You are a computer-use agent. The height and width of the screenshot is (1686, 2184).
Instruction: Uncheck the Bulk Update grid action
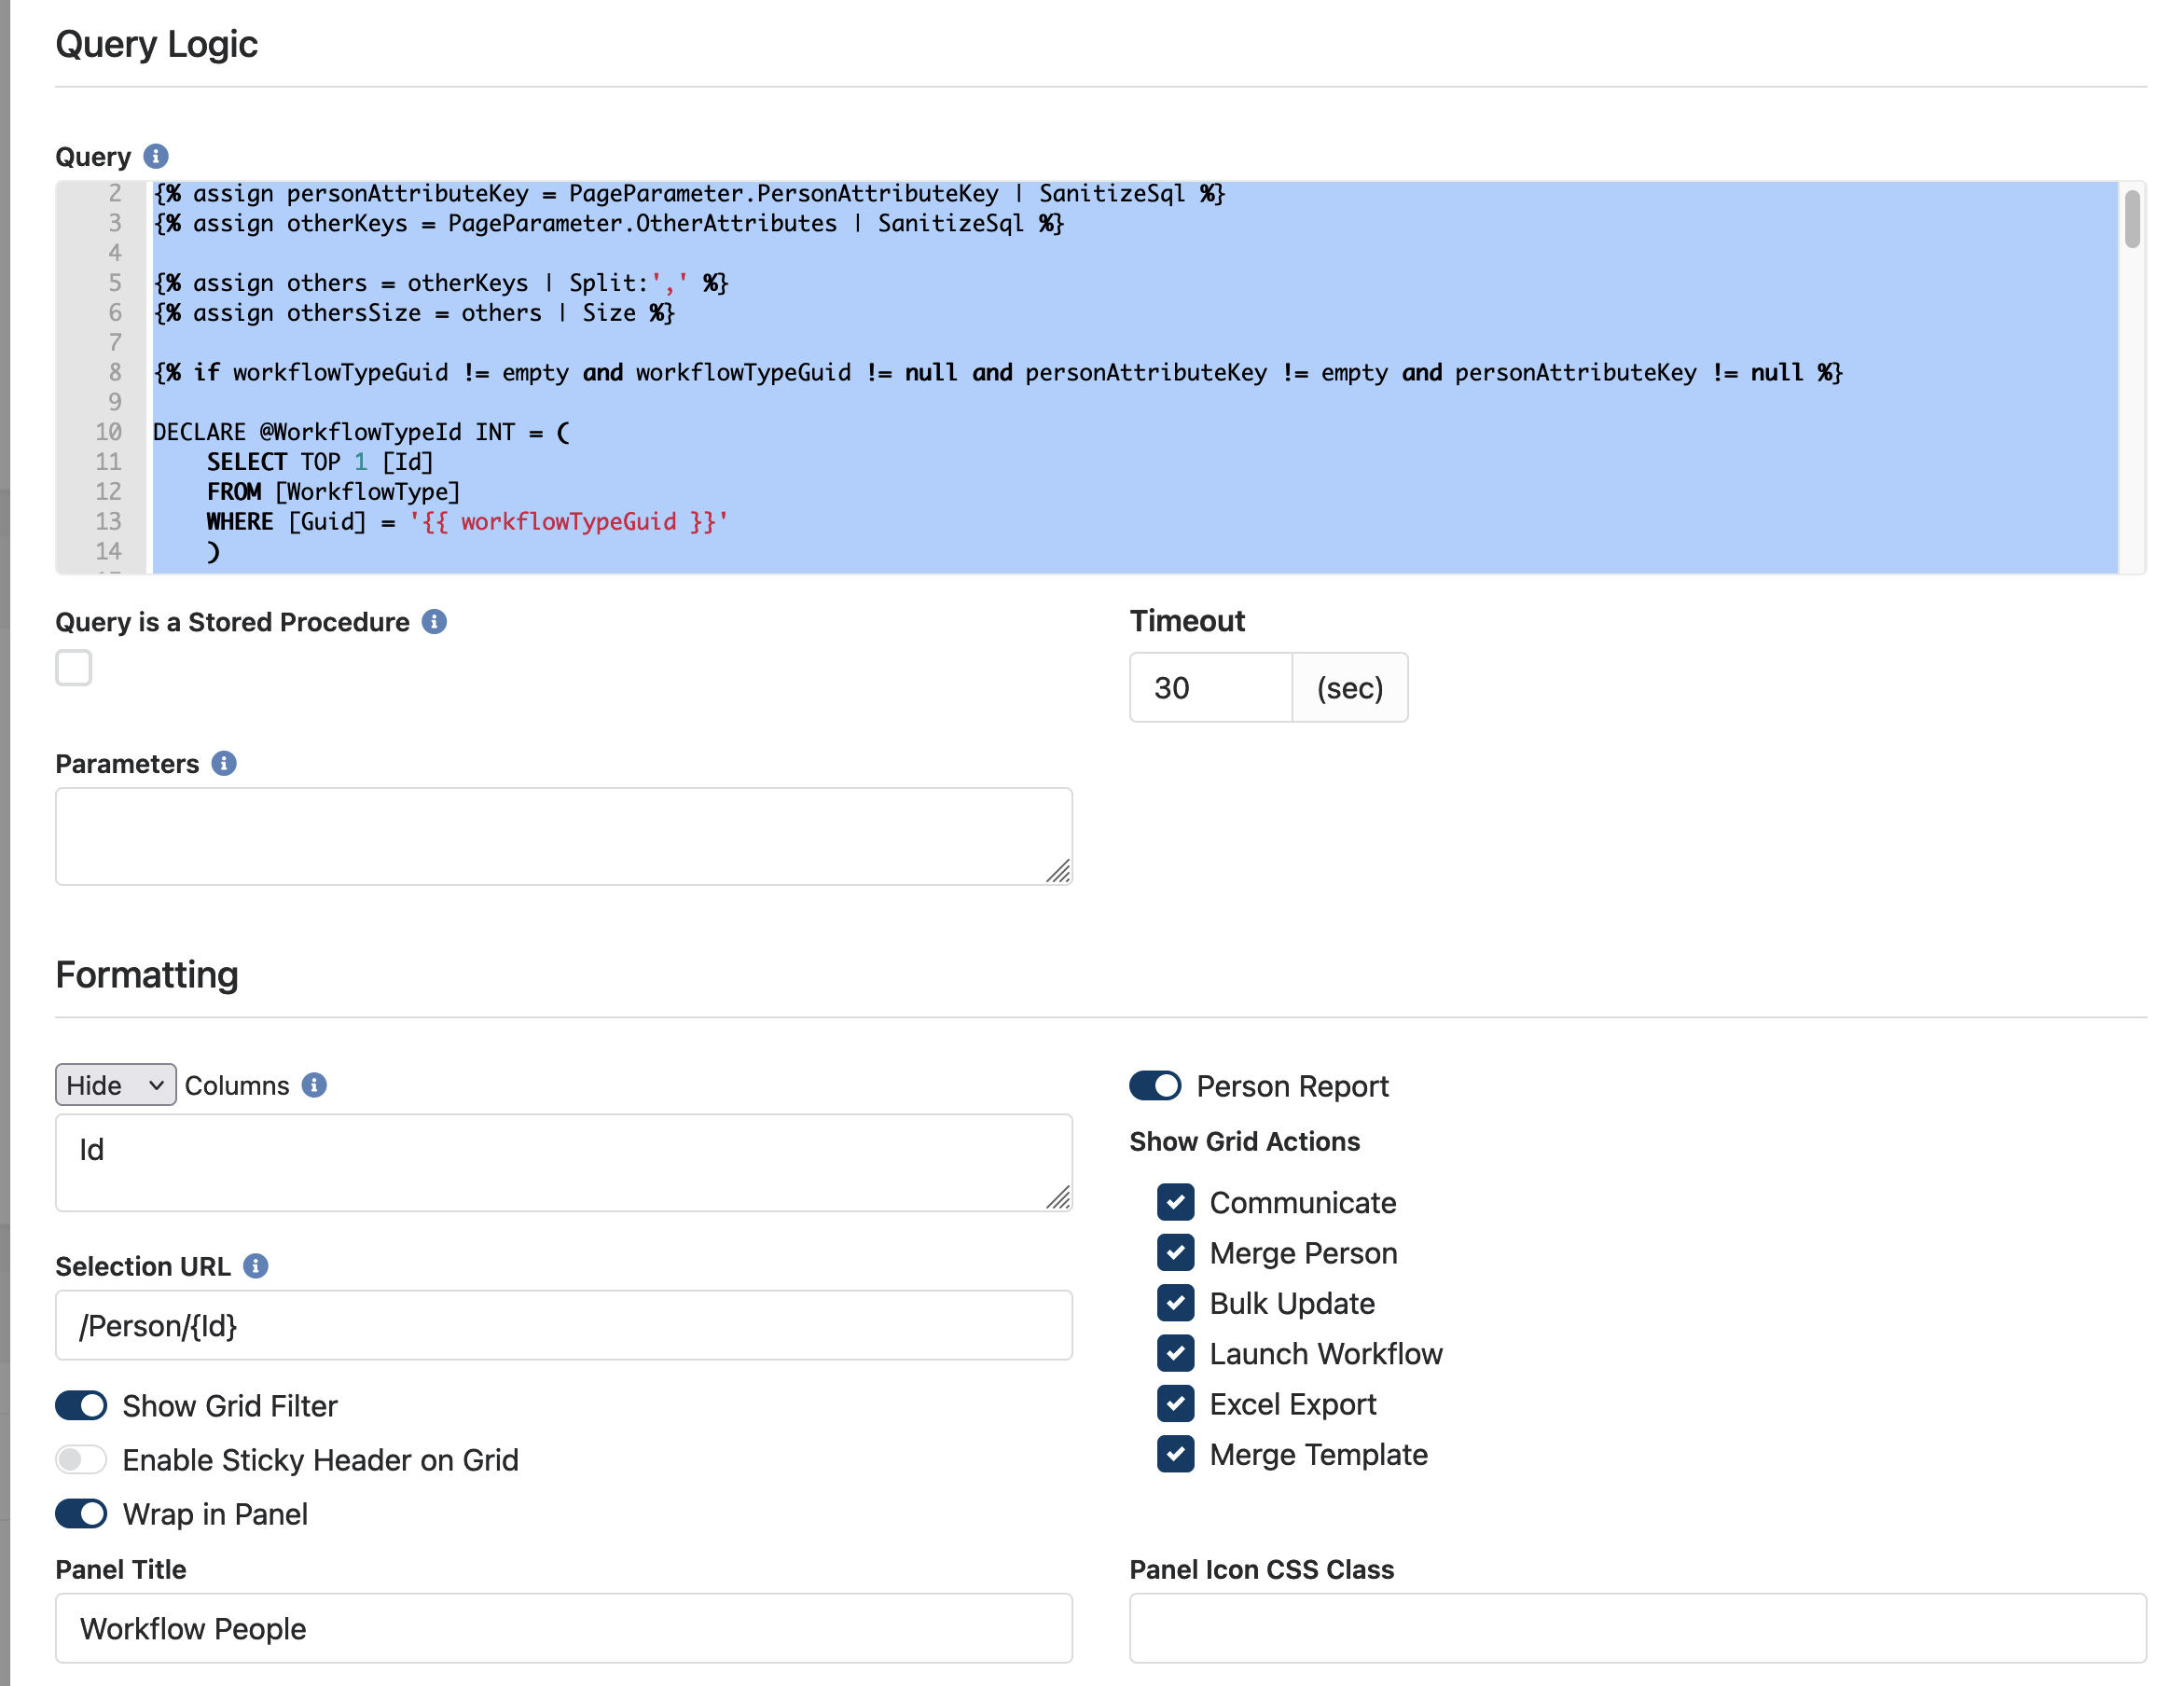1176,1303
